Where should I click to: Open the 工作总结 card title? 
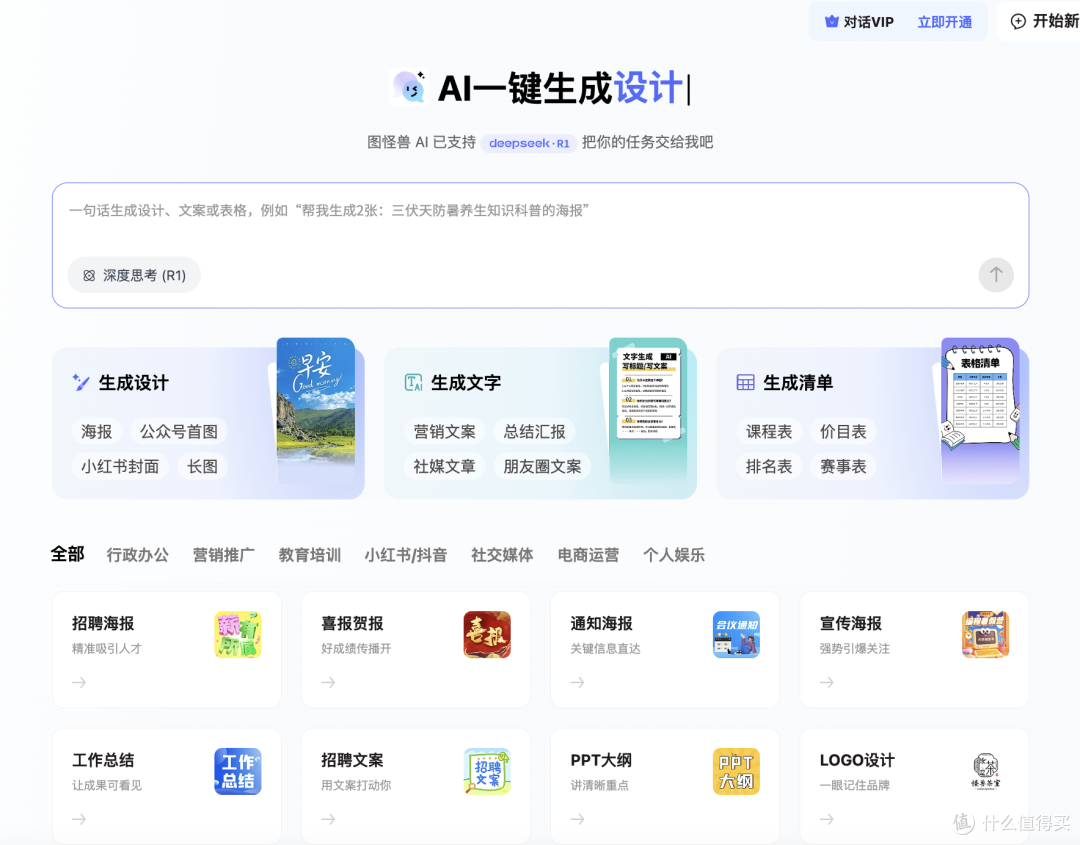(103, 760)
